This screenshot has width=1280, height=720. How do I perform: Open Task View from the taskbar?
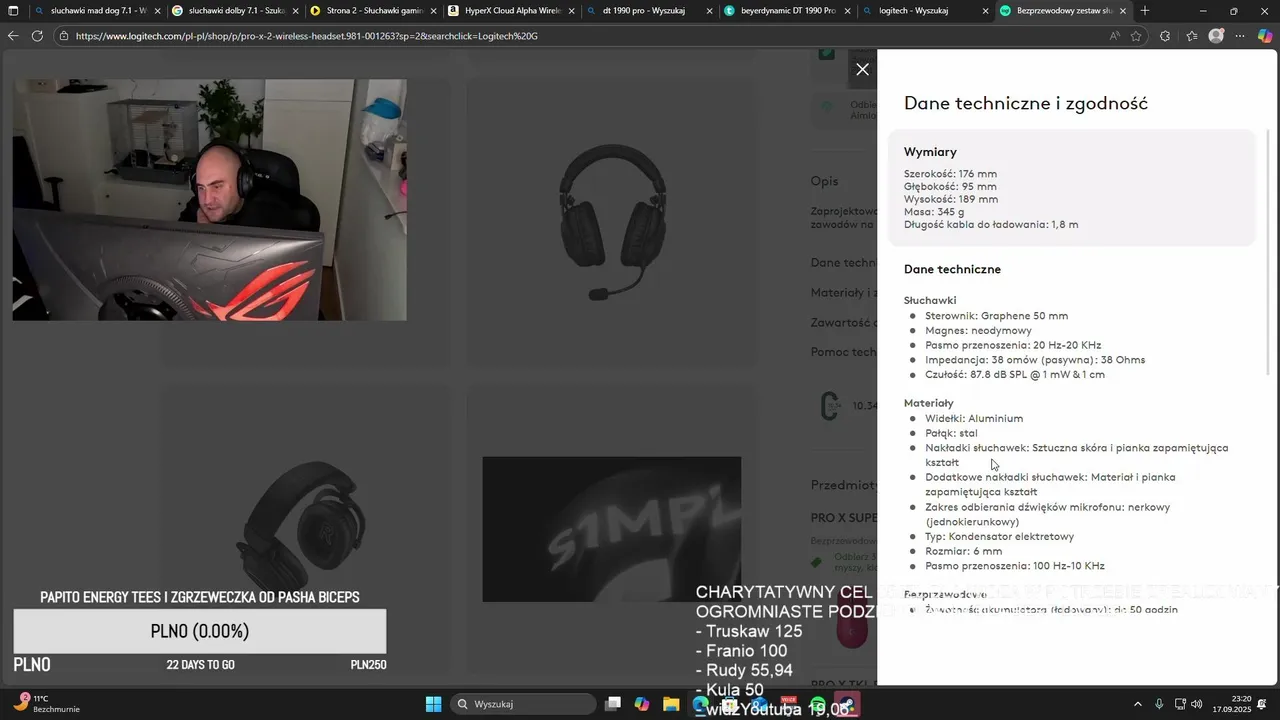click(613, 704)
